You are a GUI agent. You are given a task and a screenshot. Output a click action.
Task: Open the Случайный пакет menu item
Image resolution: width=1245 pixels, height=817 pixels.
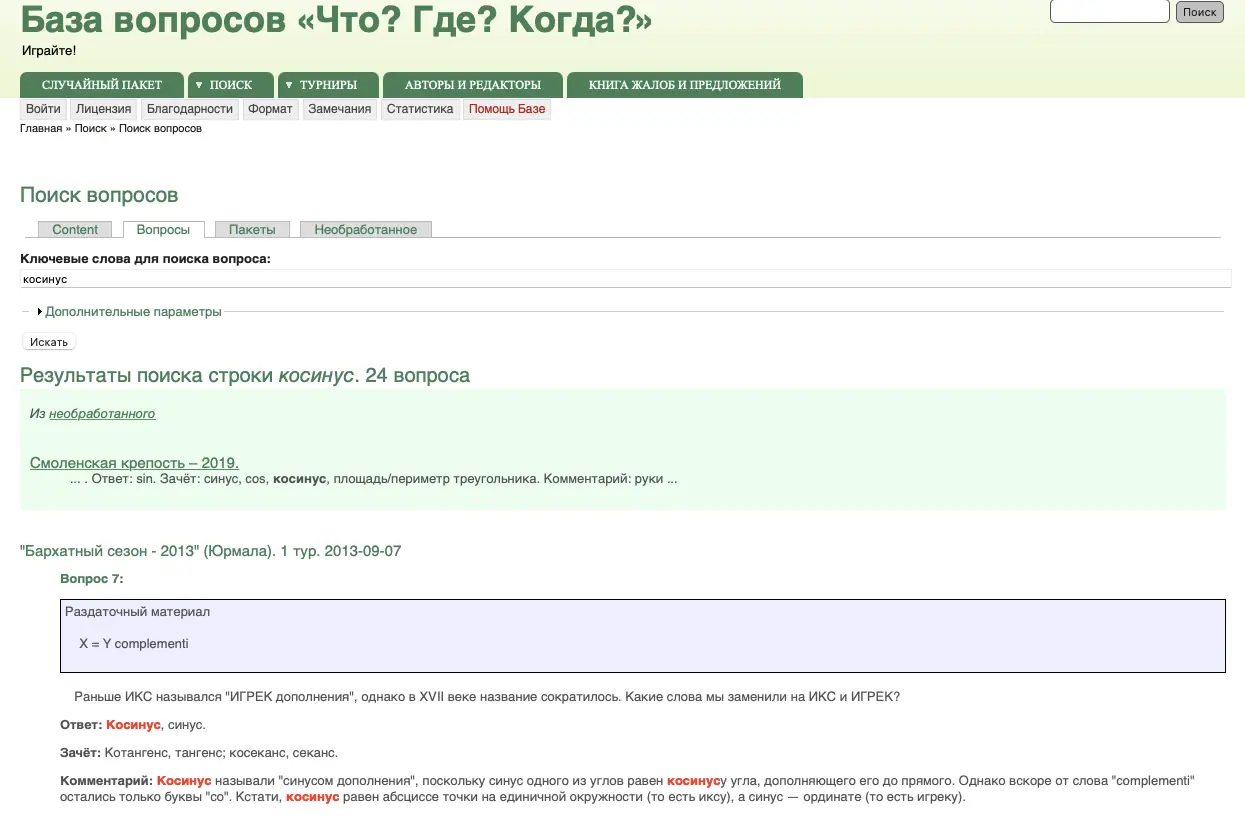pyautogui.click(x=102, y=85)
